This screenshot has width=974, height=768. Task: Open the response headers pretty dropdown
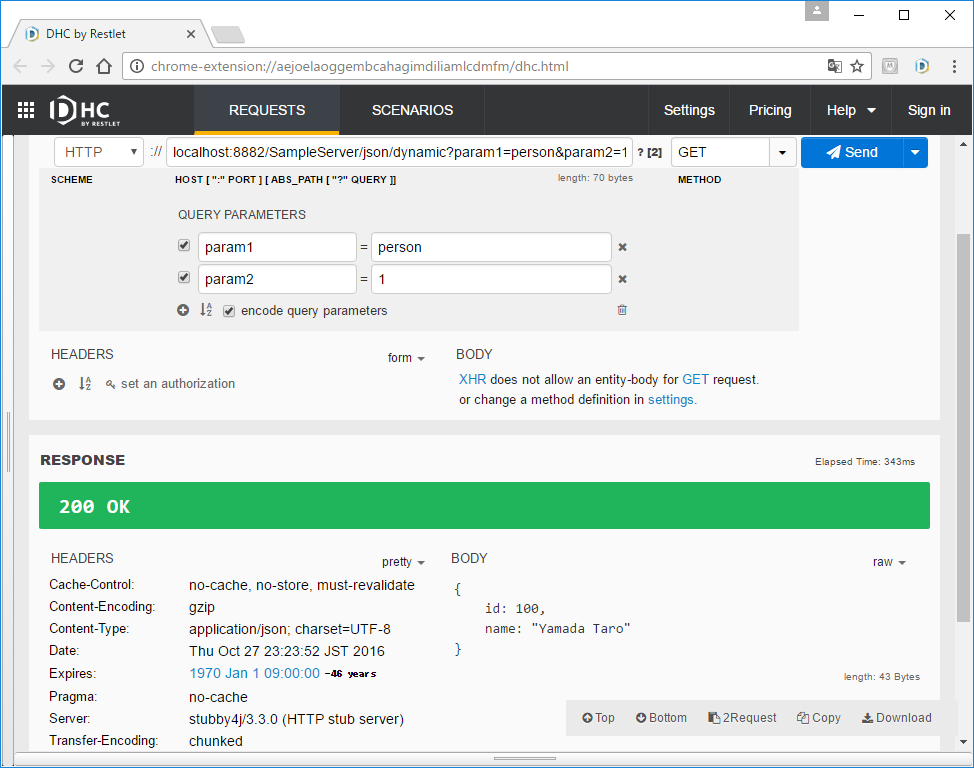coord(403,562)
